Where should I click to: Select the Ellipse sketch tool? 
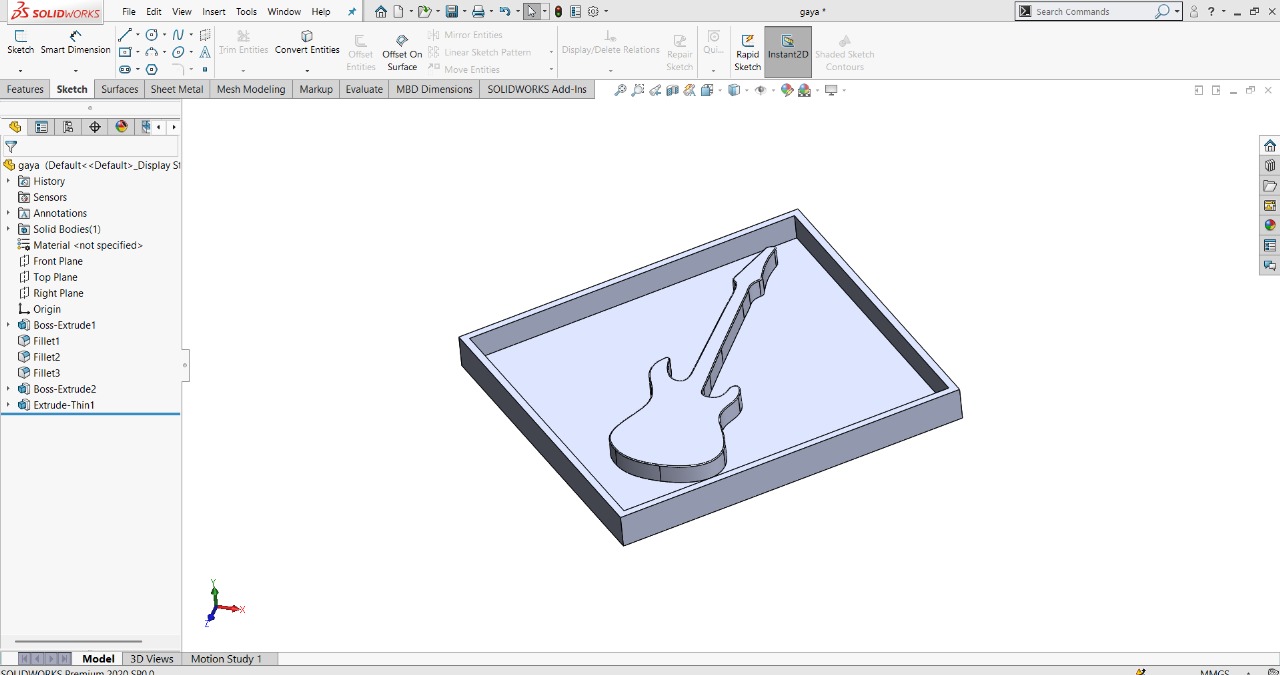pyautogui.click(x=178, y=52)
